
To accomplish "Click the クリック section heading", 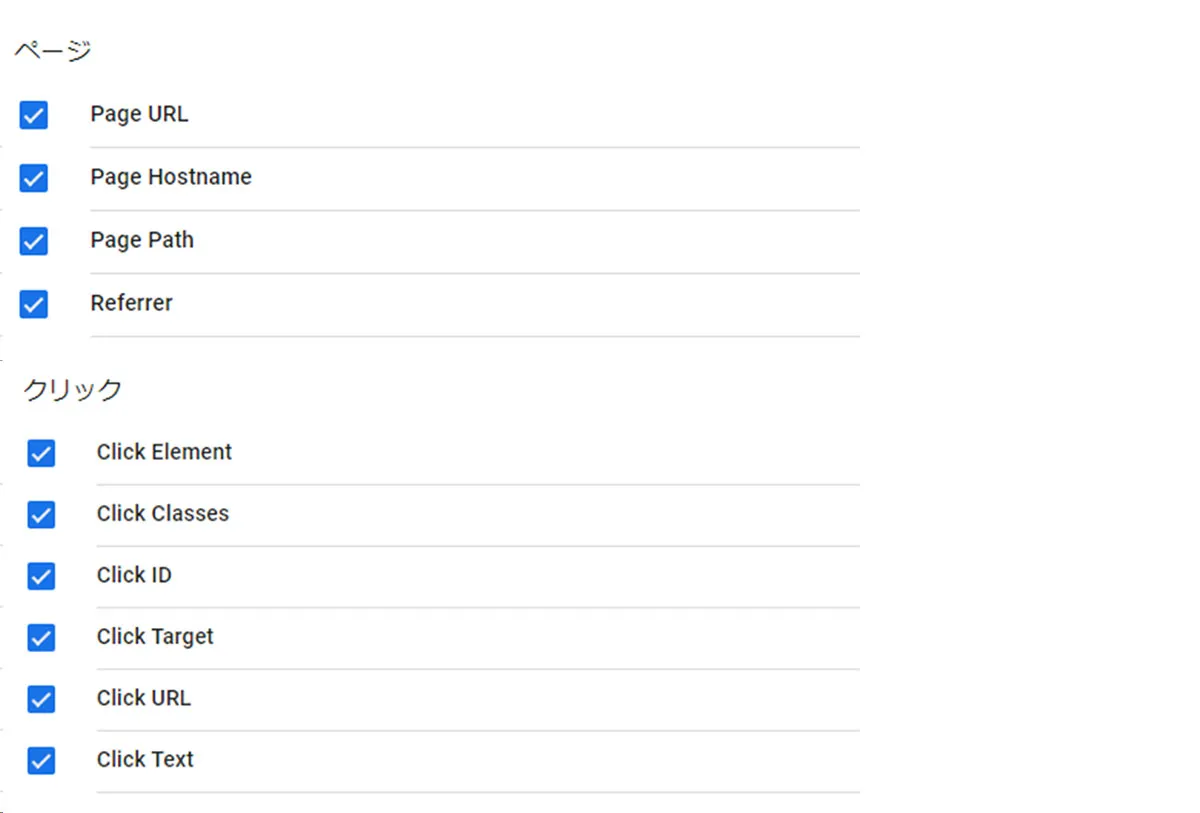I will point(72,389).
